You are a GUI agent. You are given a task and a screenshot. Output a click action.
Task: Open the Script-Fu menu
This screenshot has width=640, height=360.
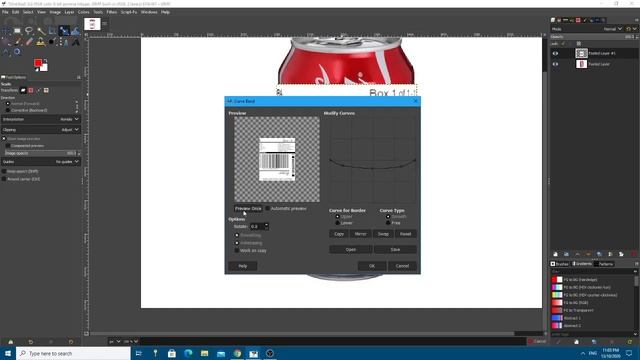pos(129,12)
